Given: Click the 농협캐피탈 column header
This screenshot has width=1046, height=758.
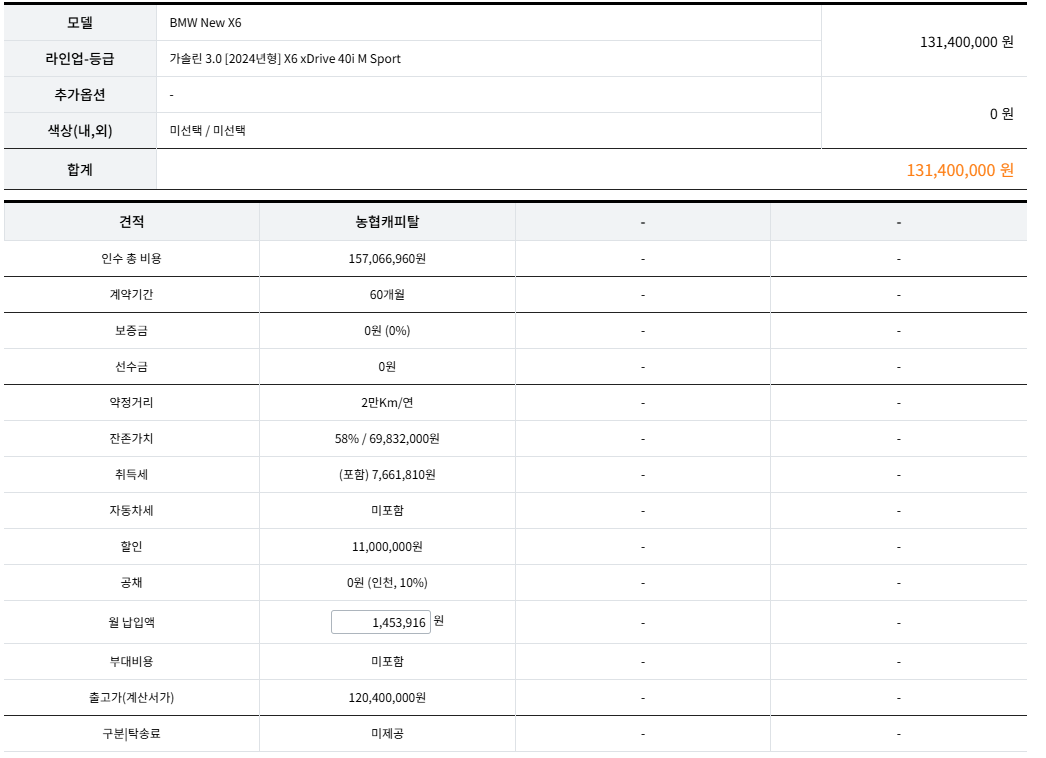Looking at the screenshot, I should [x=387, y=222].
